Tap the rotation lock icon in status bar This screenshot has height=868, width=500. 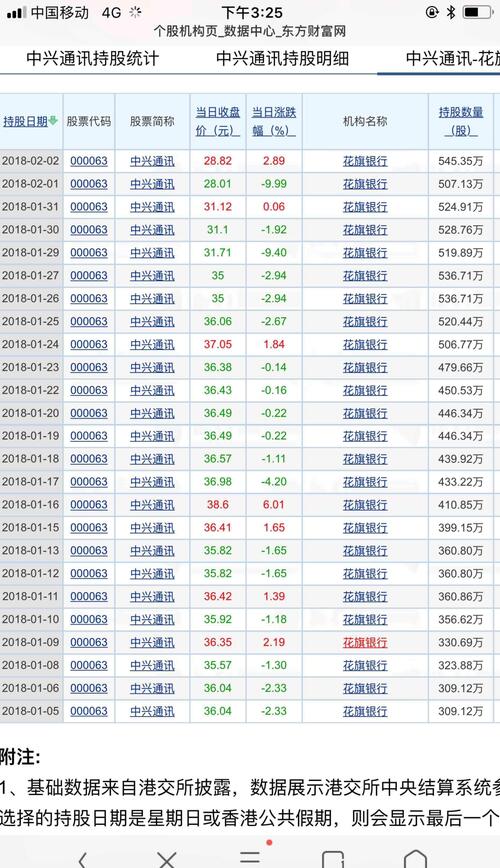432,12
